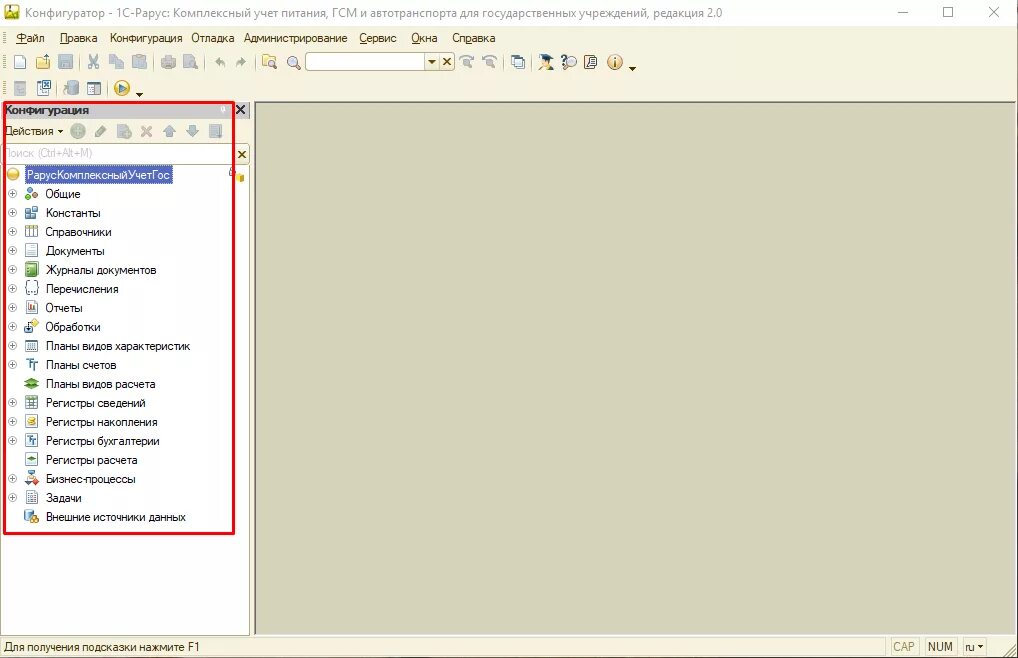Click the Move up arrow icon
The width and height of the screenshot is (1018, 658).
(169, 132)
